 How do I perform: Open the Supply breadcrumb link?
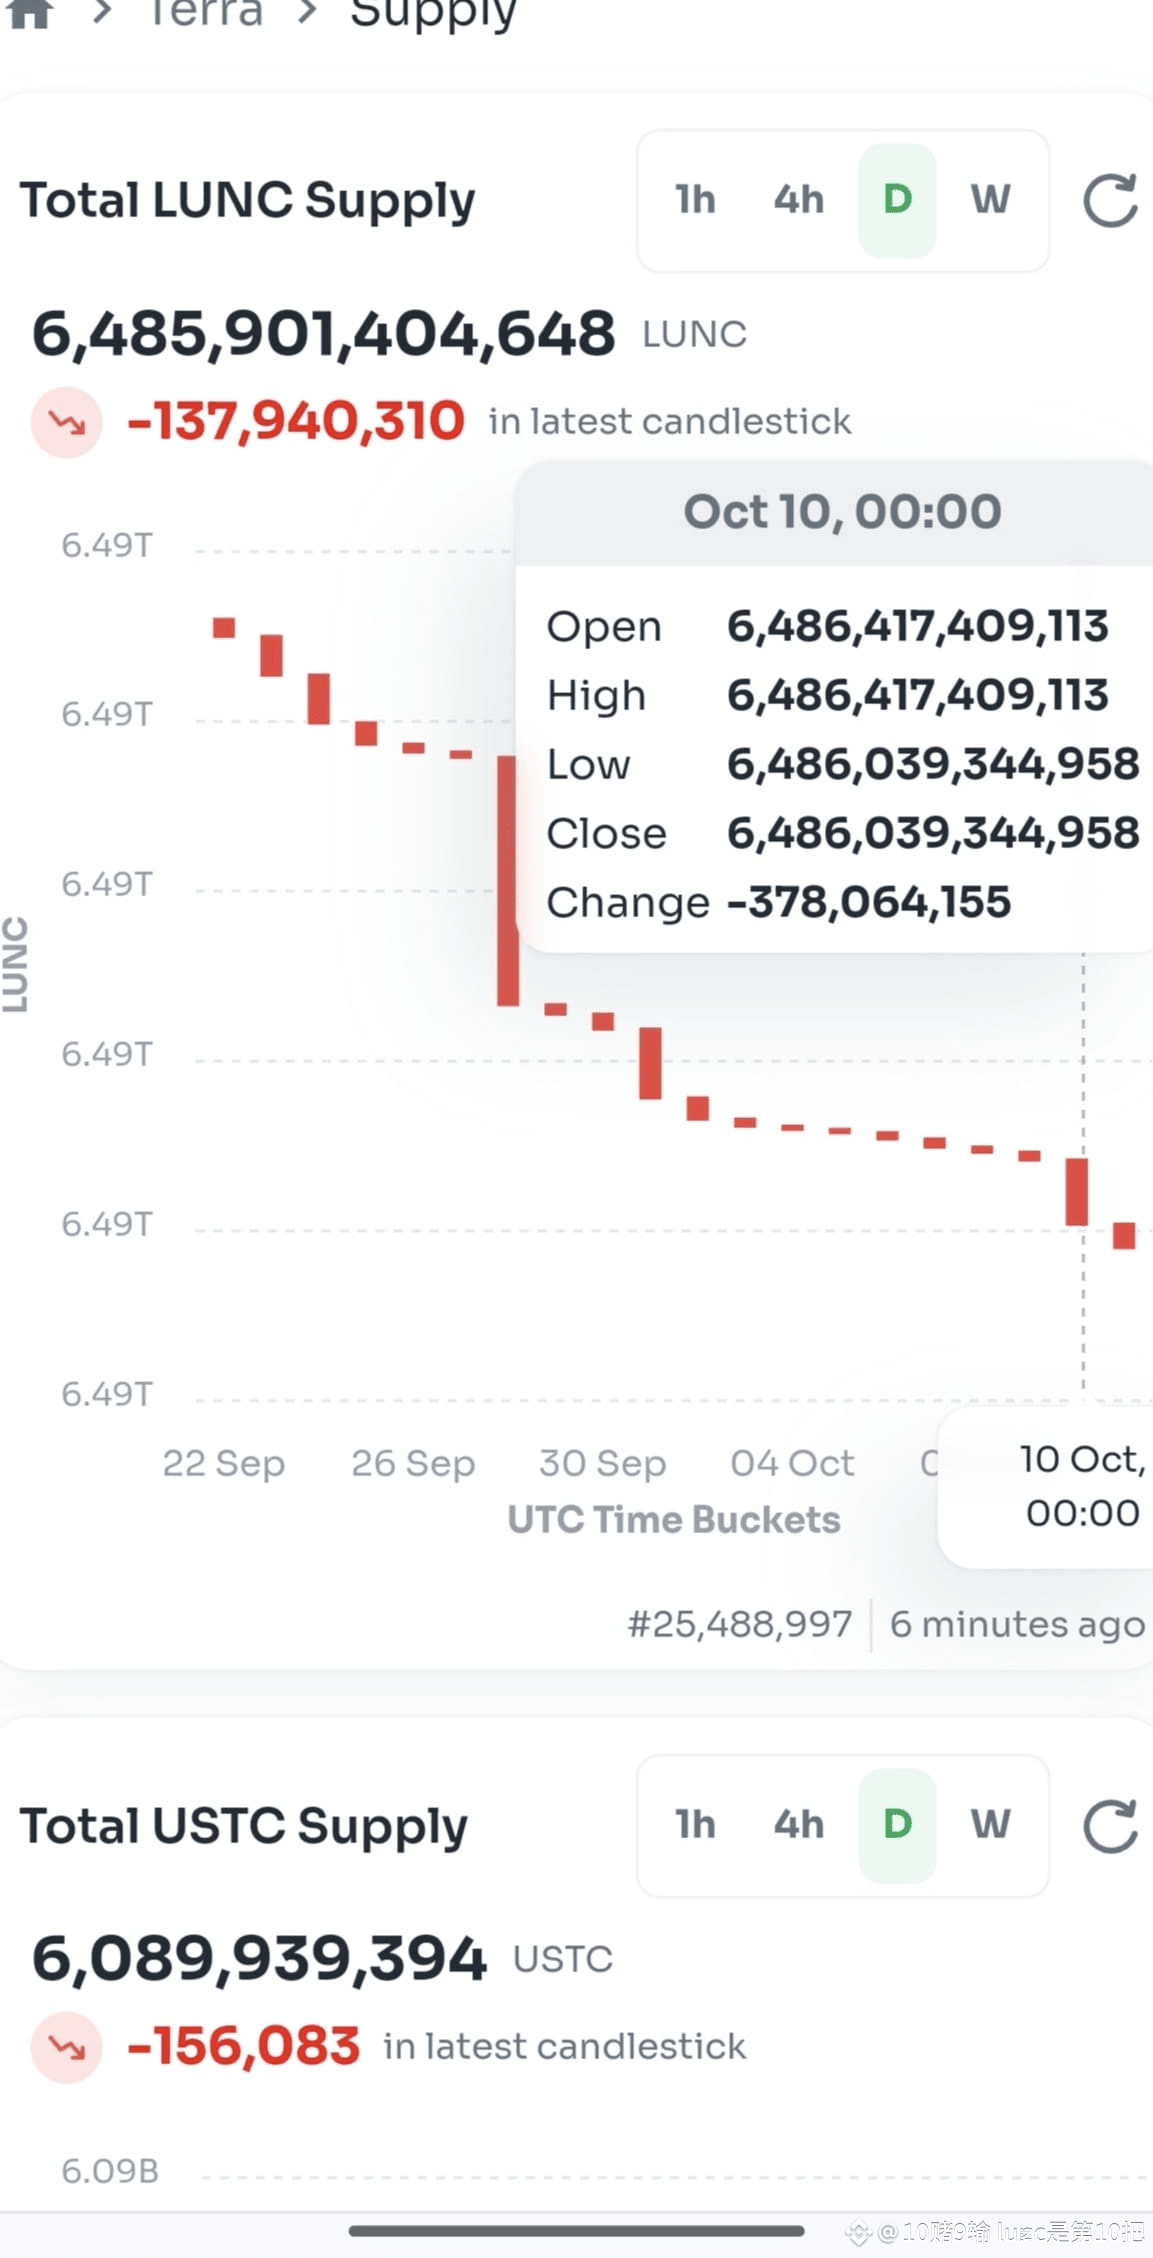click(433, 14)
